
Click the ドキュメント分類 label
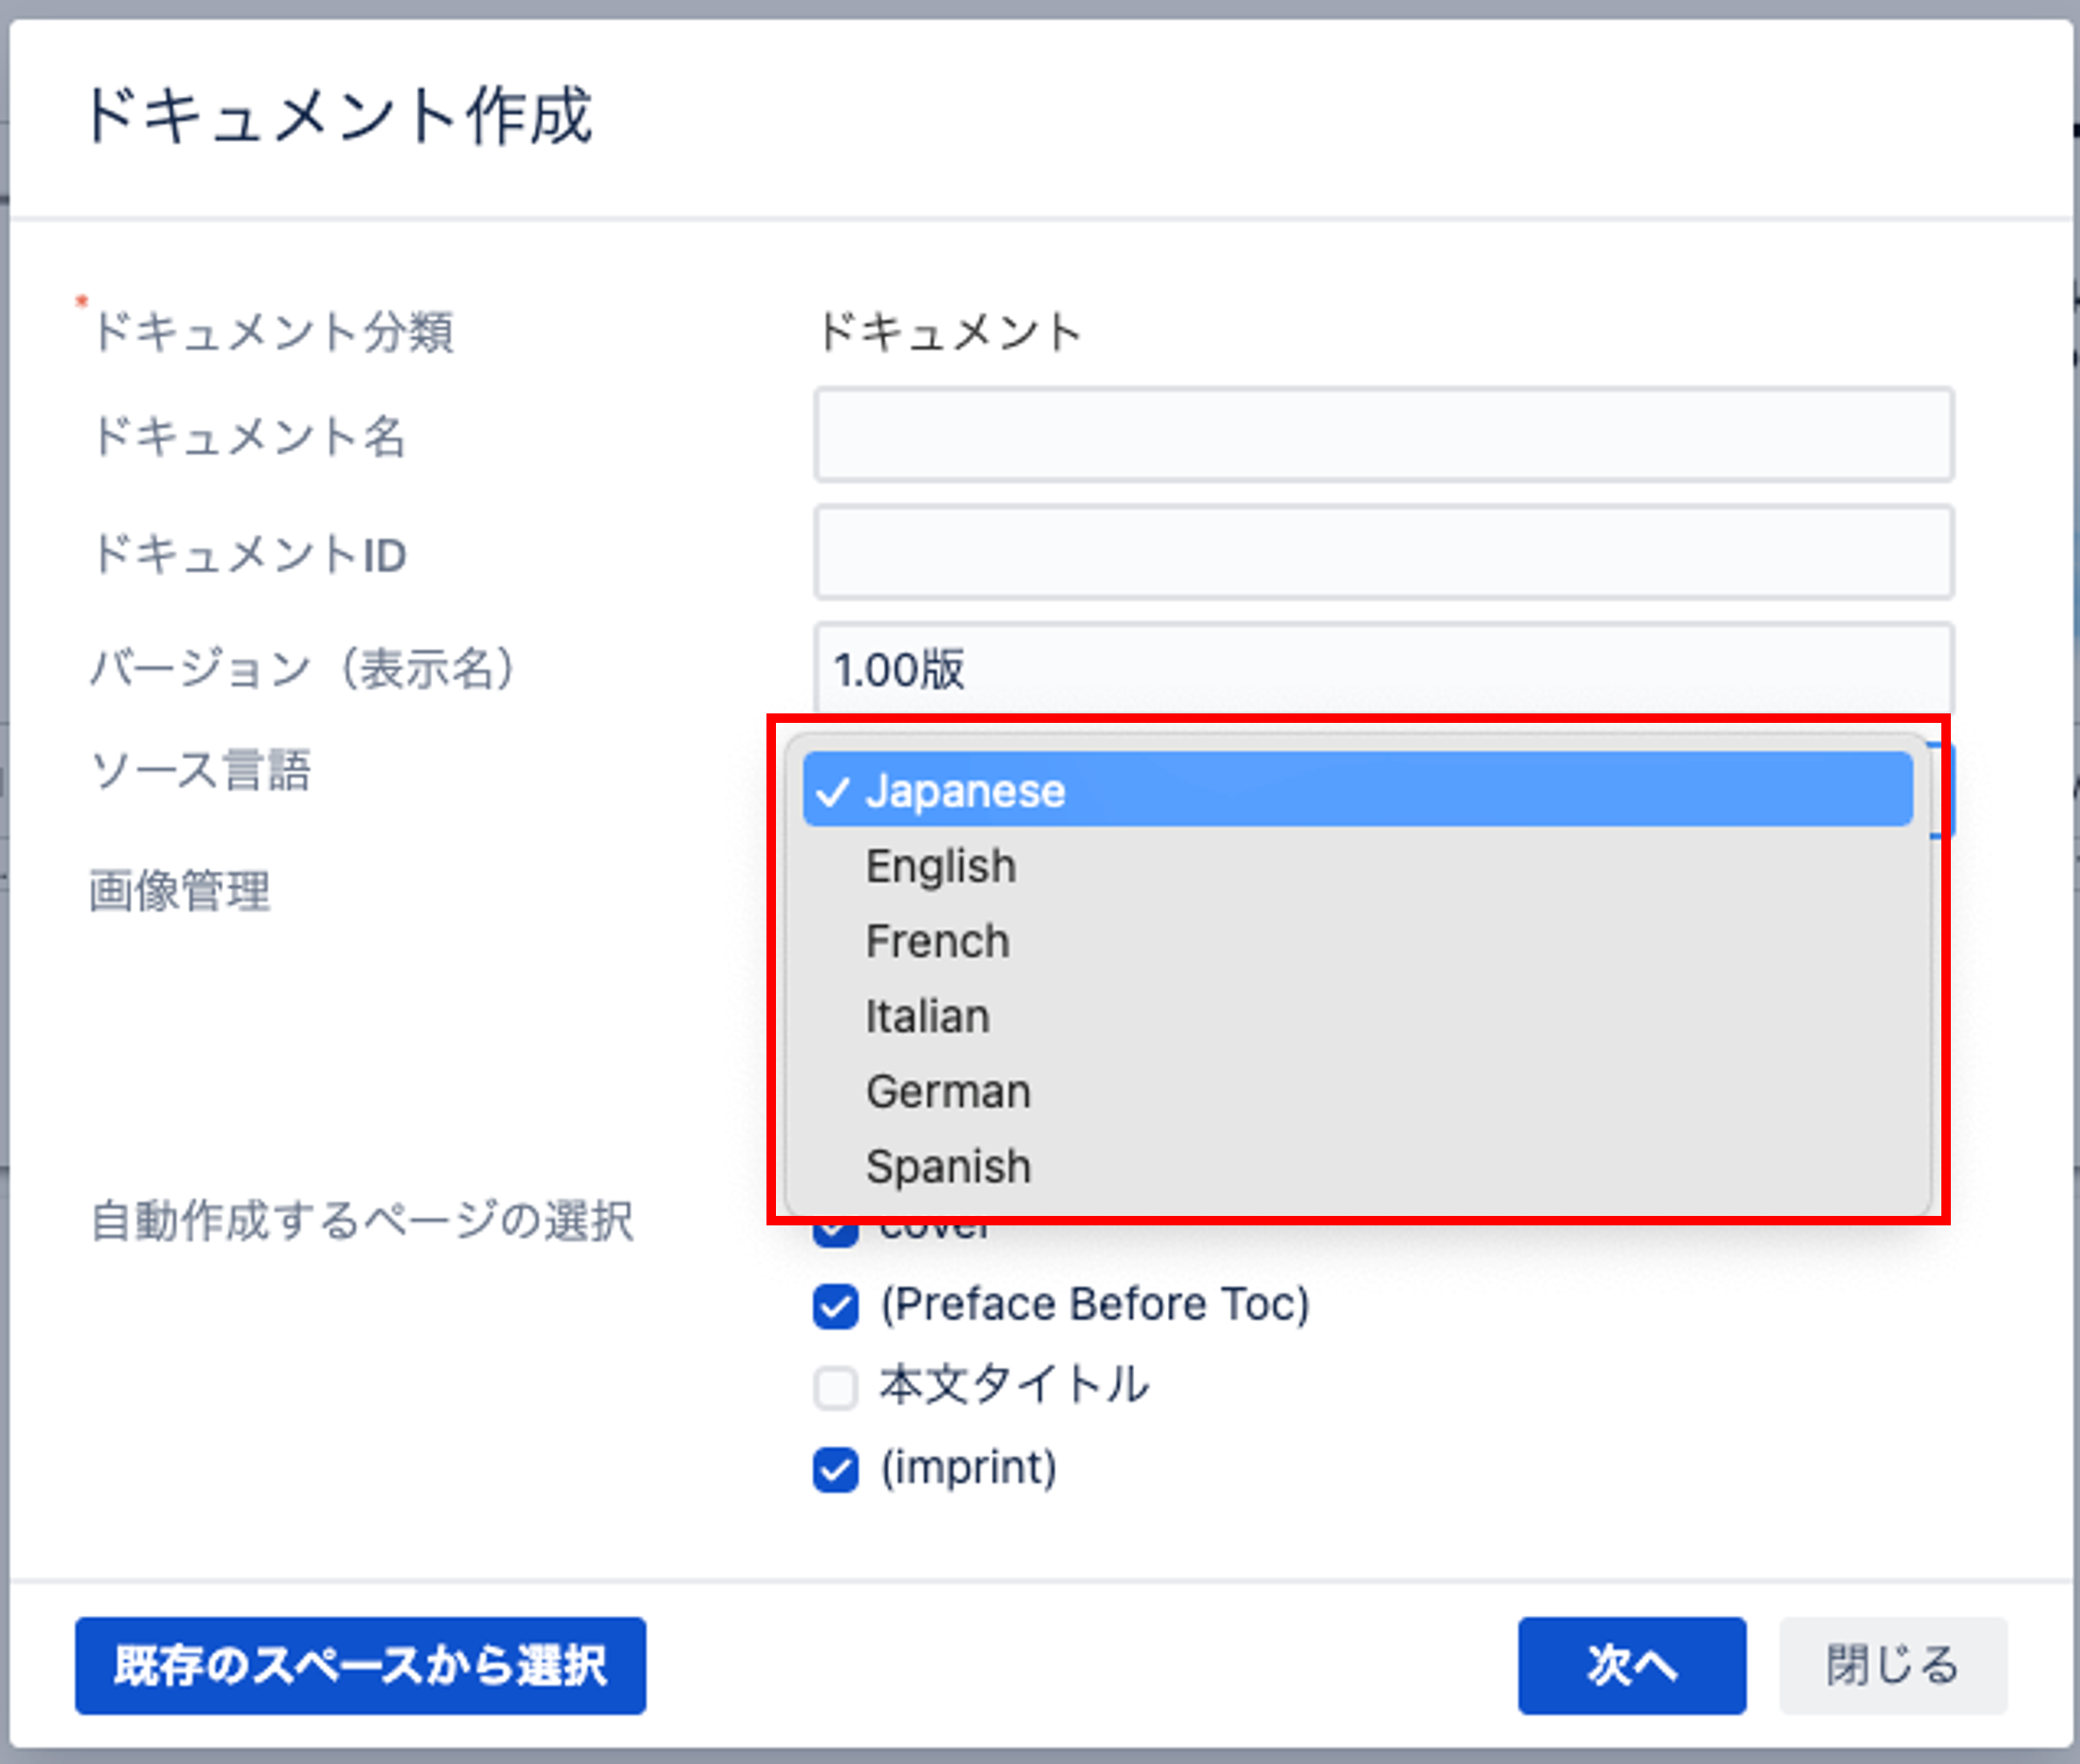273,331
